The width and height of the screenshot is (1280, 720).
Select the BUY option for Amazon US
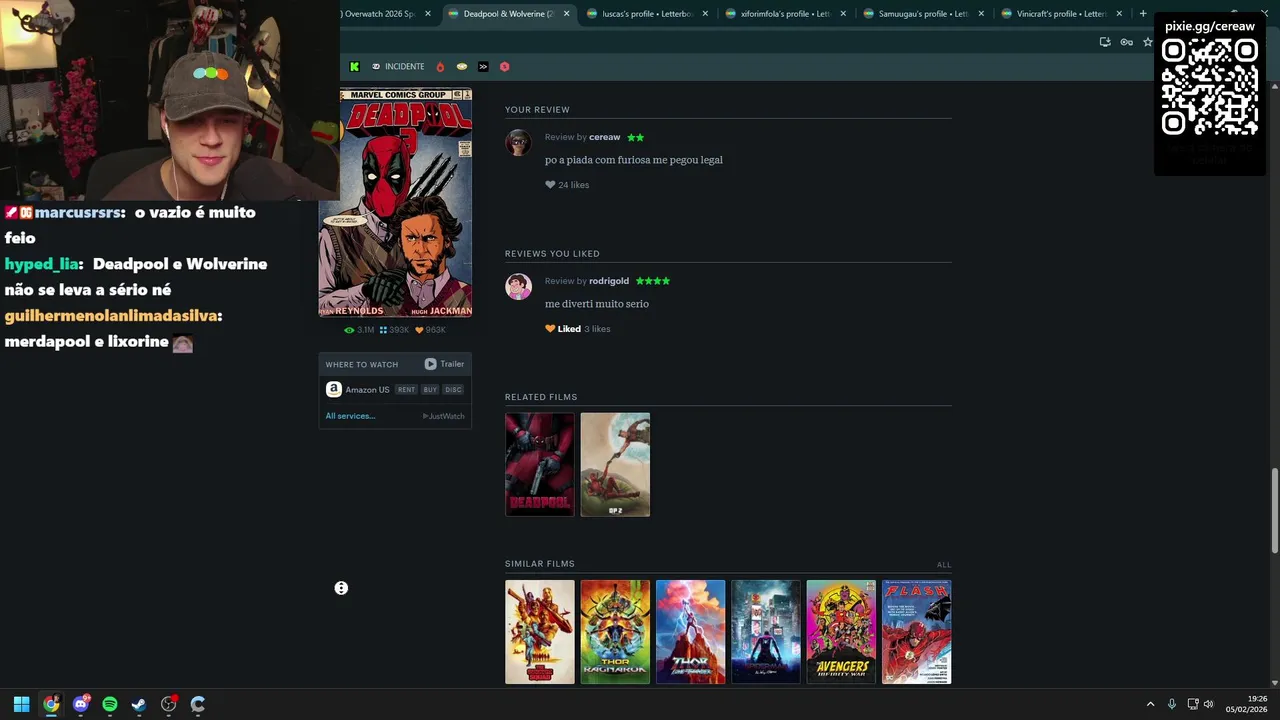[x=430, y=390]
